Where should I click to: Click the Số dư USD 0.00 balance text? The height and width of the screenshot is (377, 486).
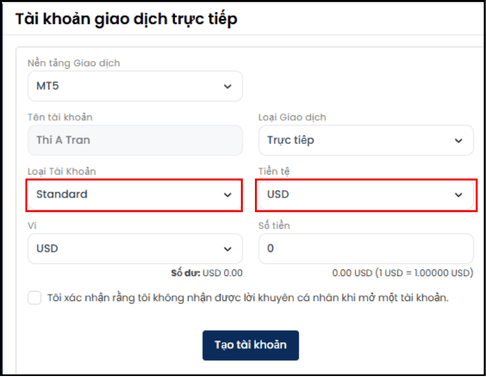(207, 273)
